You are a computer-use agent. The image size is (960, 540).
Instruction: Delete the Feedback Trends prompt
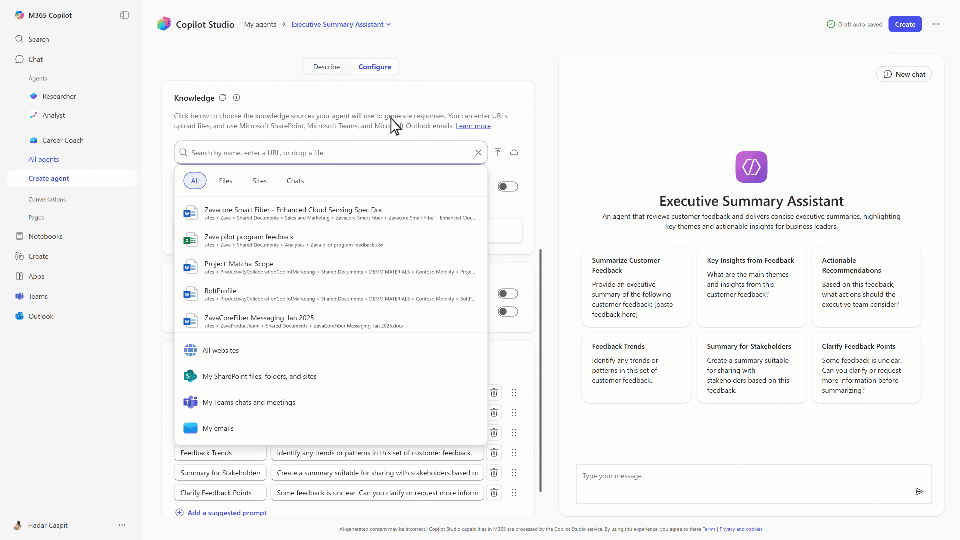coord(494,452)
